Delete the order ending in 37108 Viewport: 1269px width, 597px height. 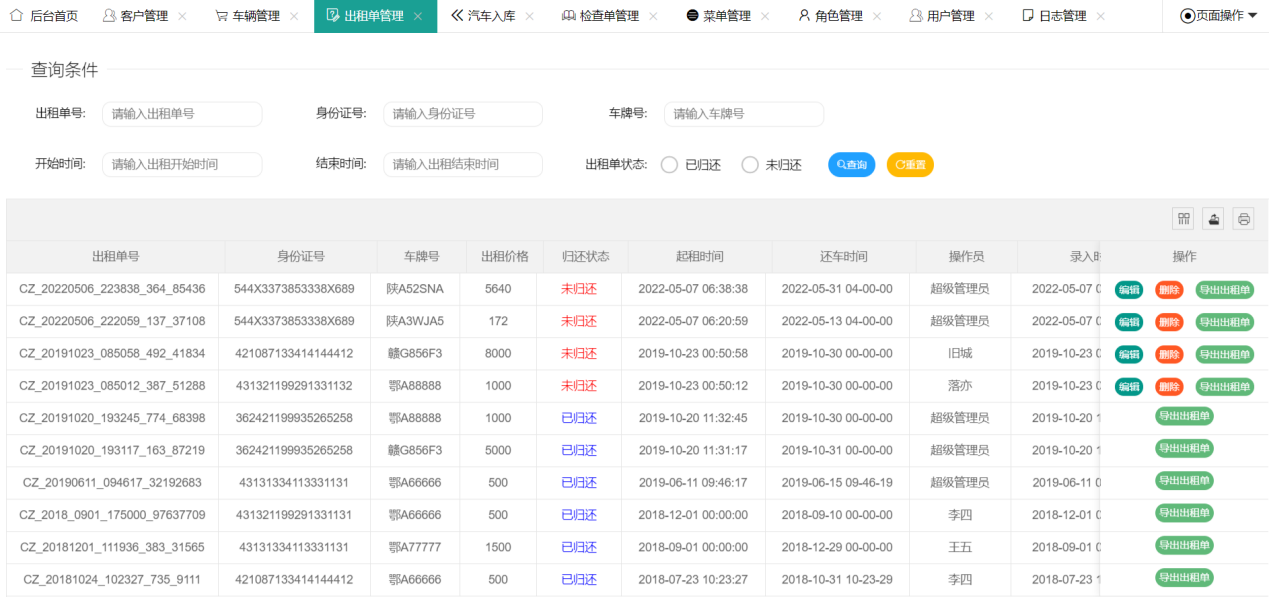click(1169, 322)
